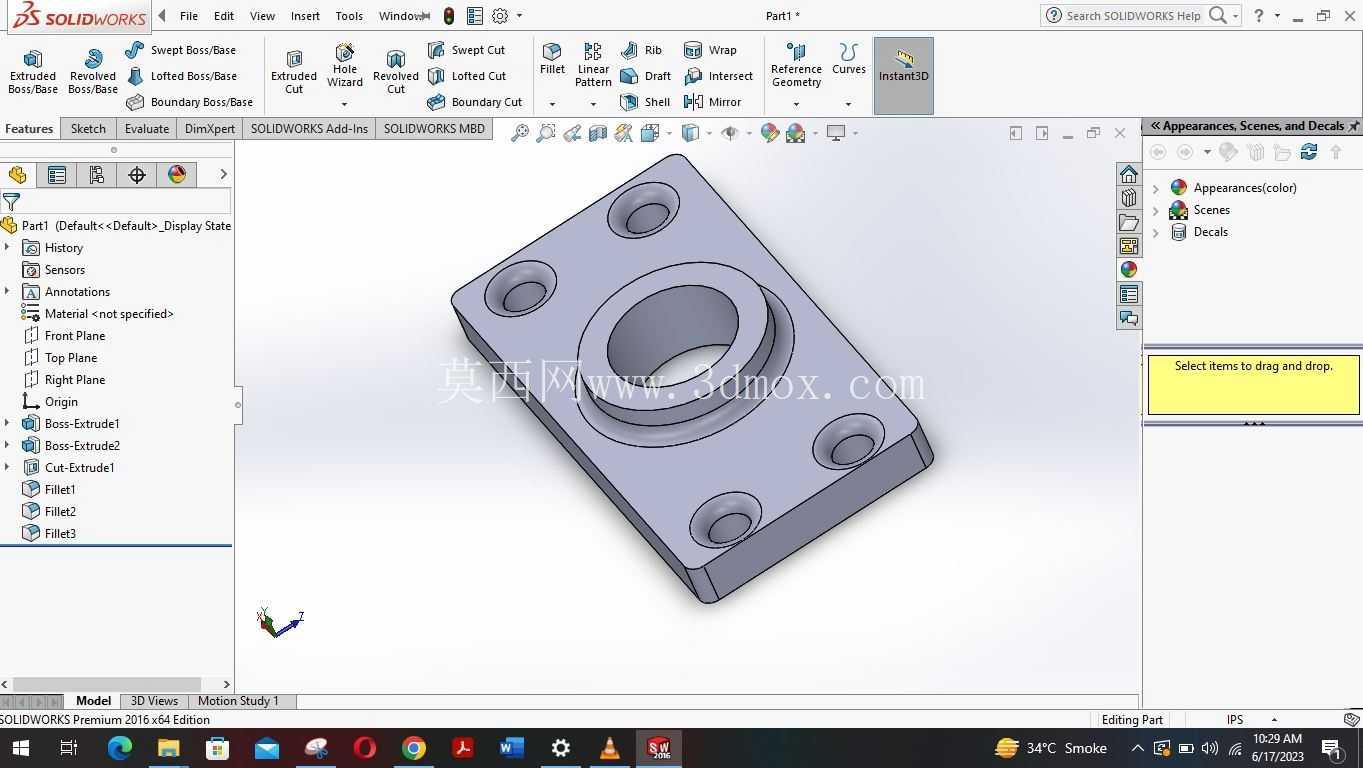Viewport: 1363px width, 768px height.
Task: Choose Boundary Boss/Base feature
Action: click(189, 102)
